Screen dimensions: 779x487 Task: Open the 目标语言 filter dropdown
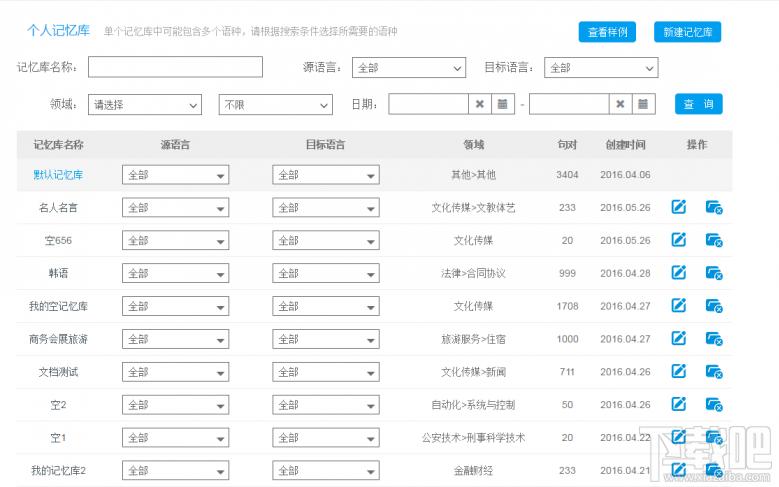[601, 68]
